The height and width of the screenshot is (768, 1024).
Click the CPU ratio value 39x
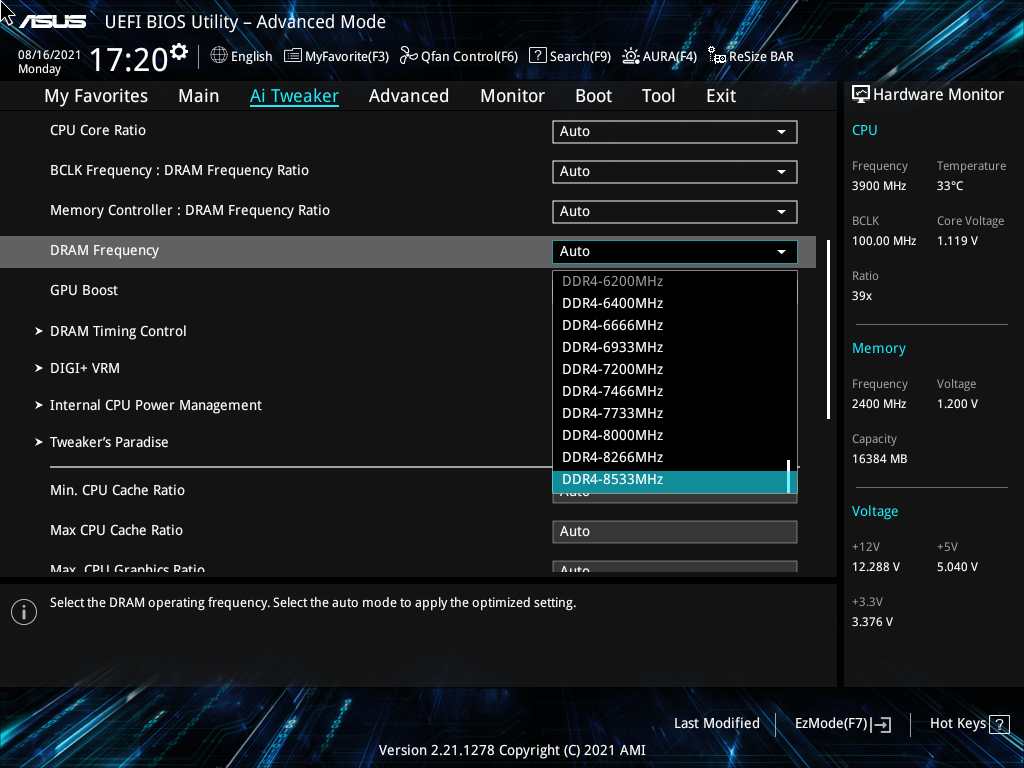(x=862, y=296)
